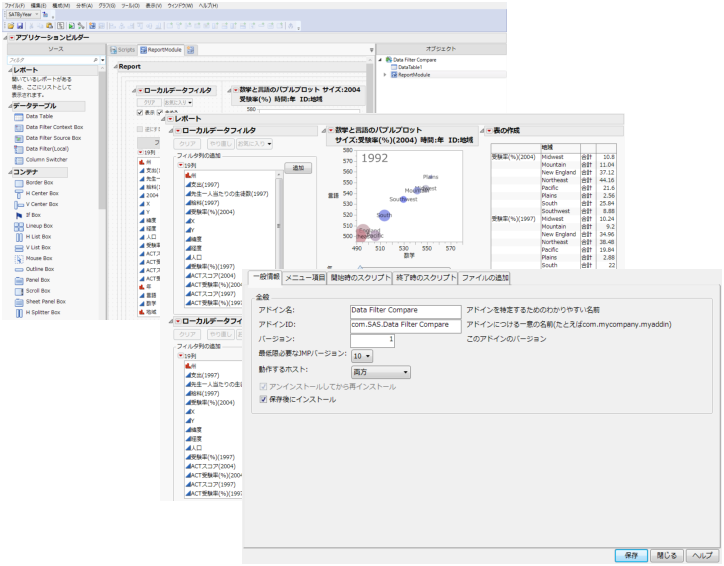Click the Paste clipboard toolbar icon
Viewport: 724px width, 566px height.
pyautogui.click(x=49, y=26)
